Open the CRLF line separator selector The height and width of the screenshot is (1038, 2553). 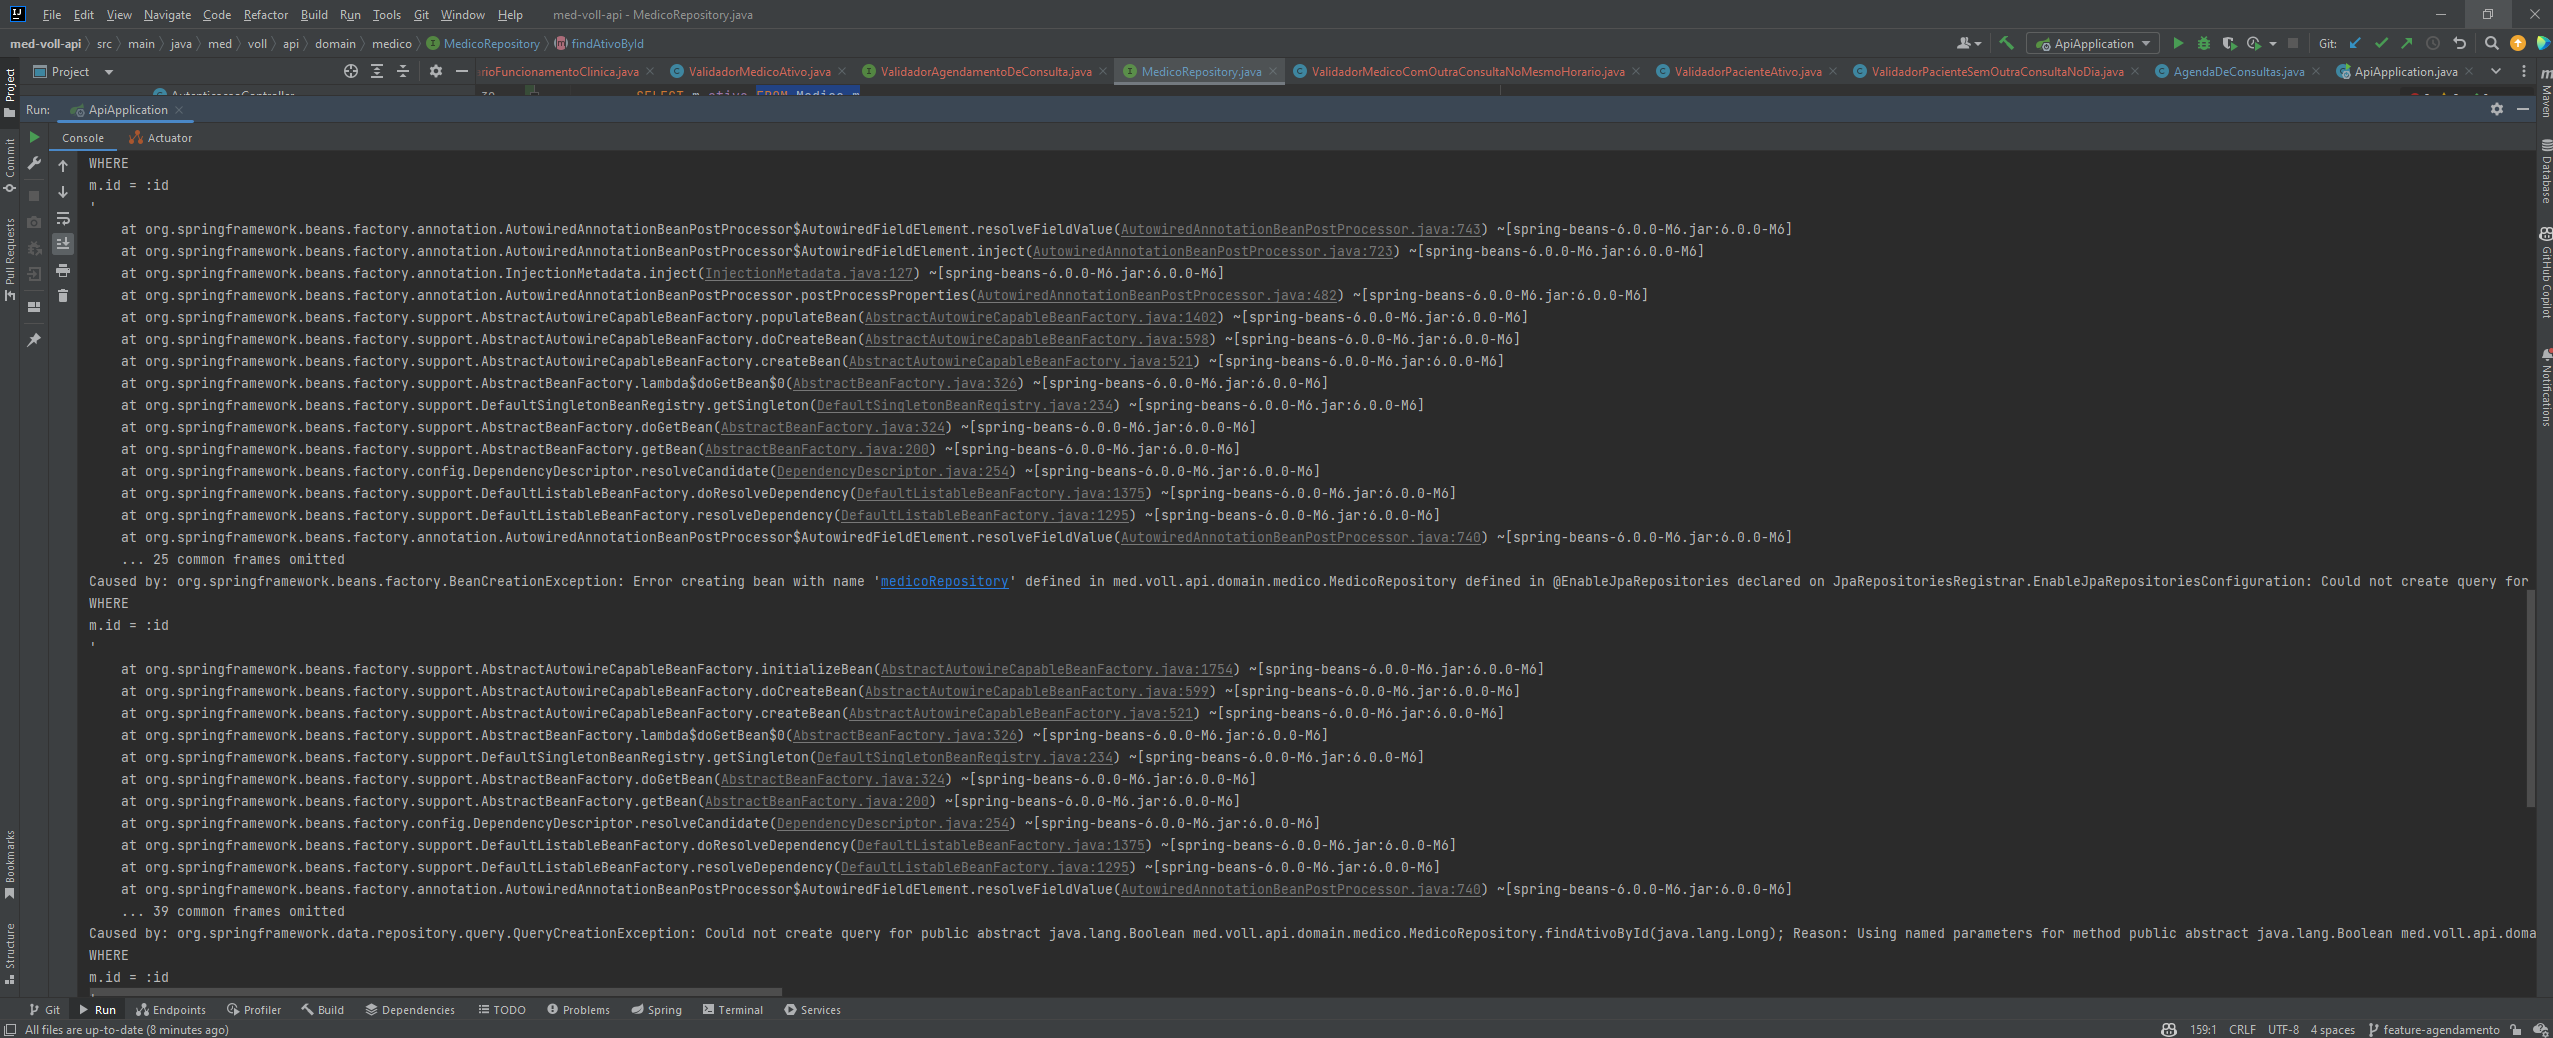point(2242,1029)
